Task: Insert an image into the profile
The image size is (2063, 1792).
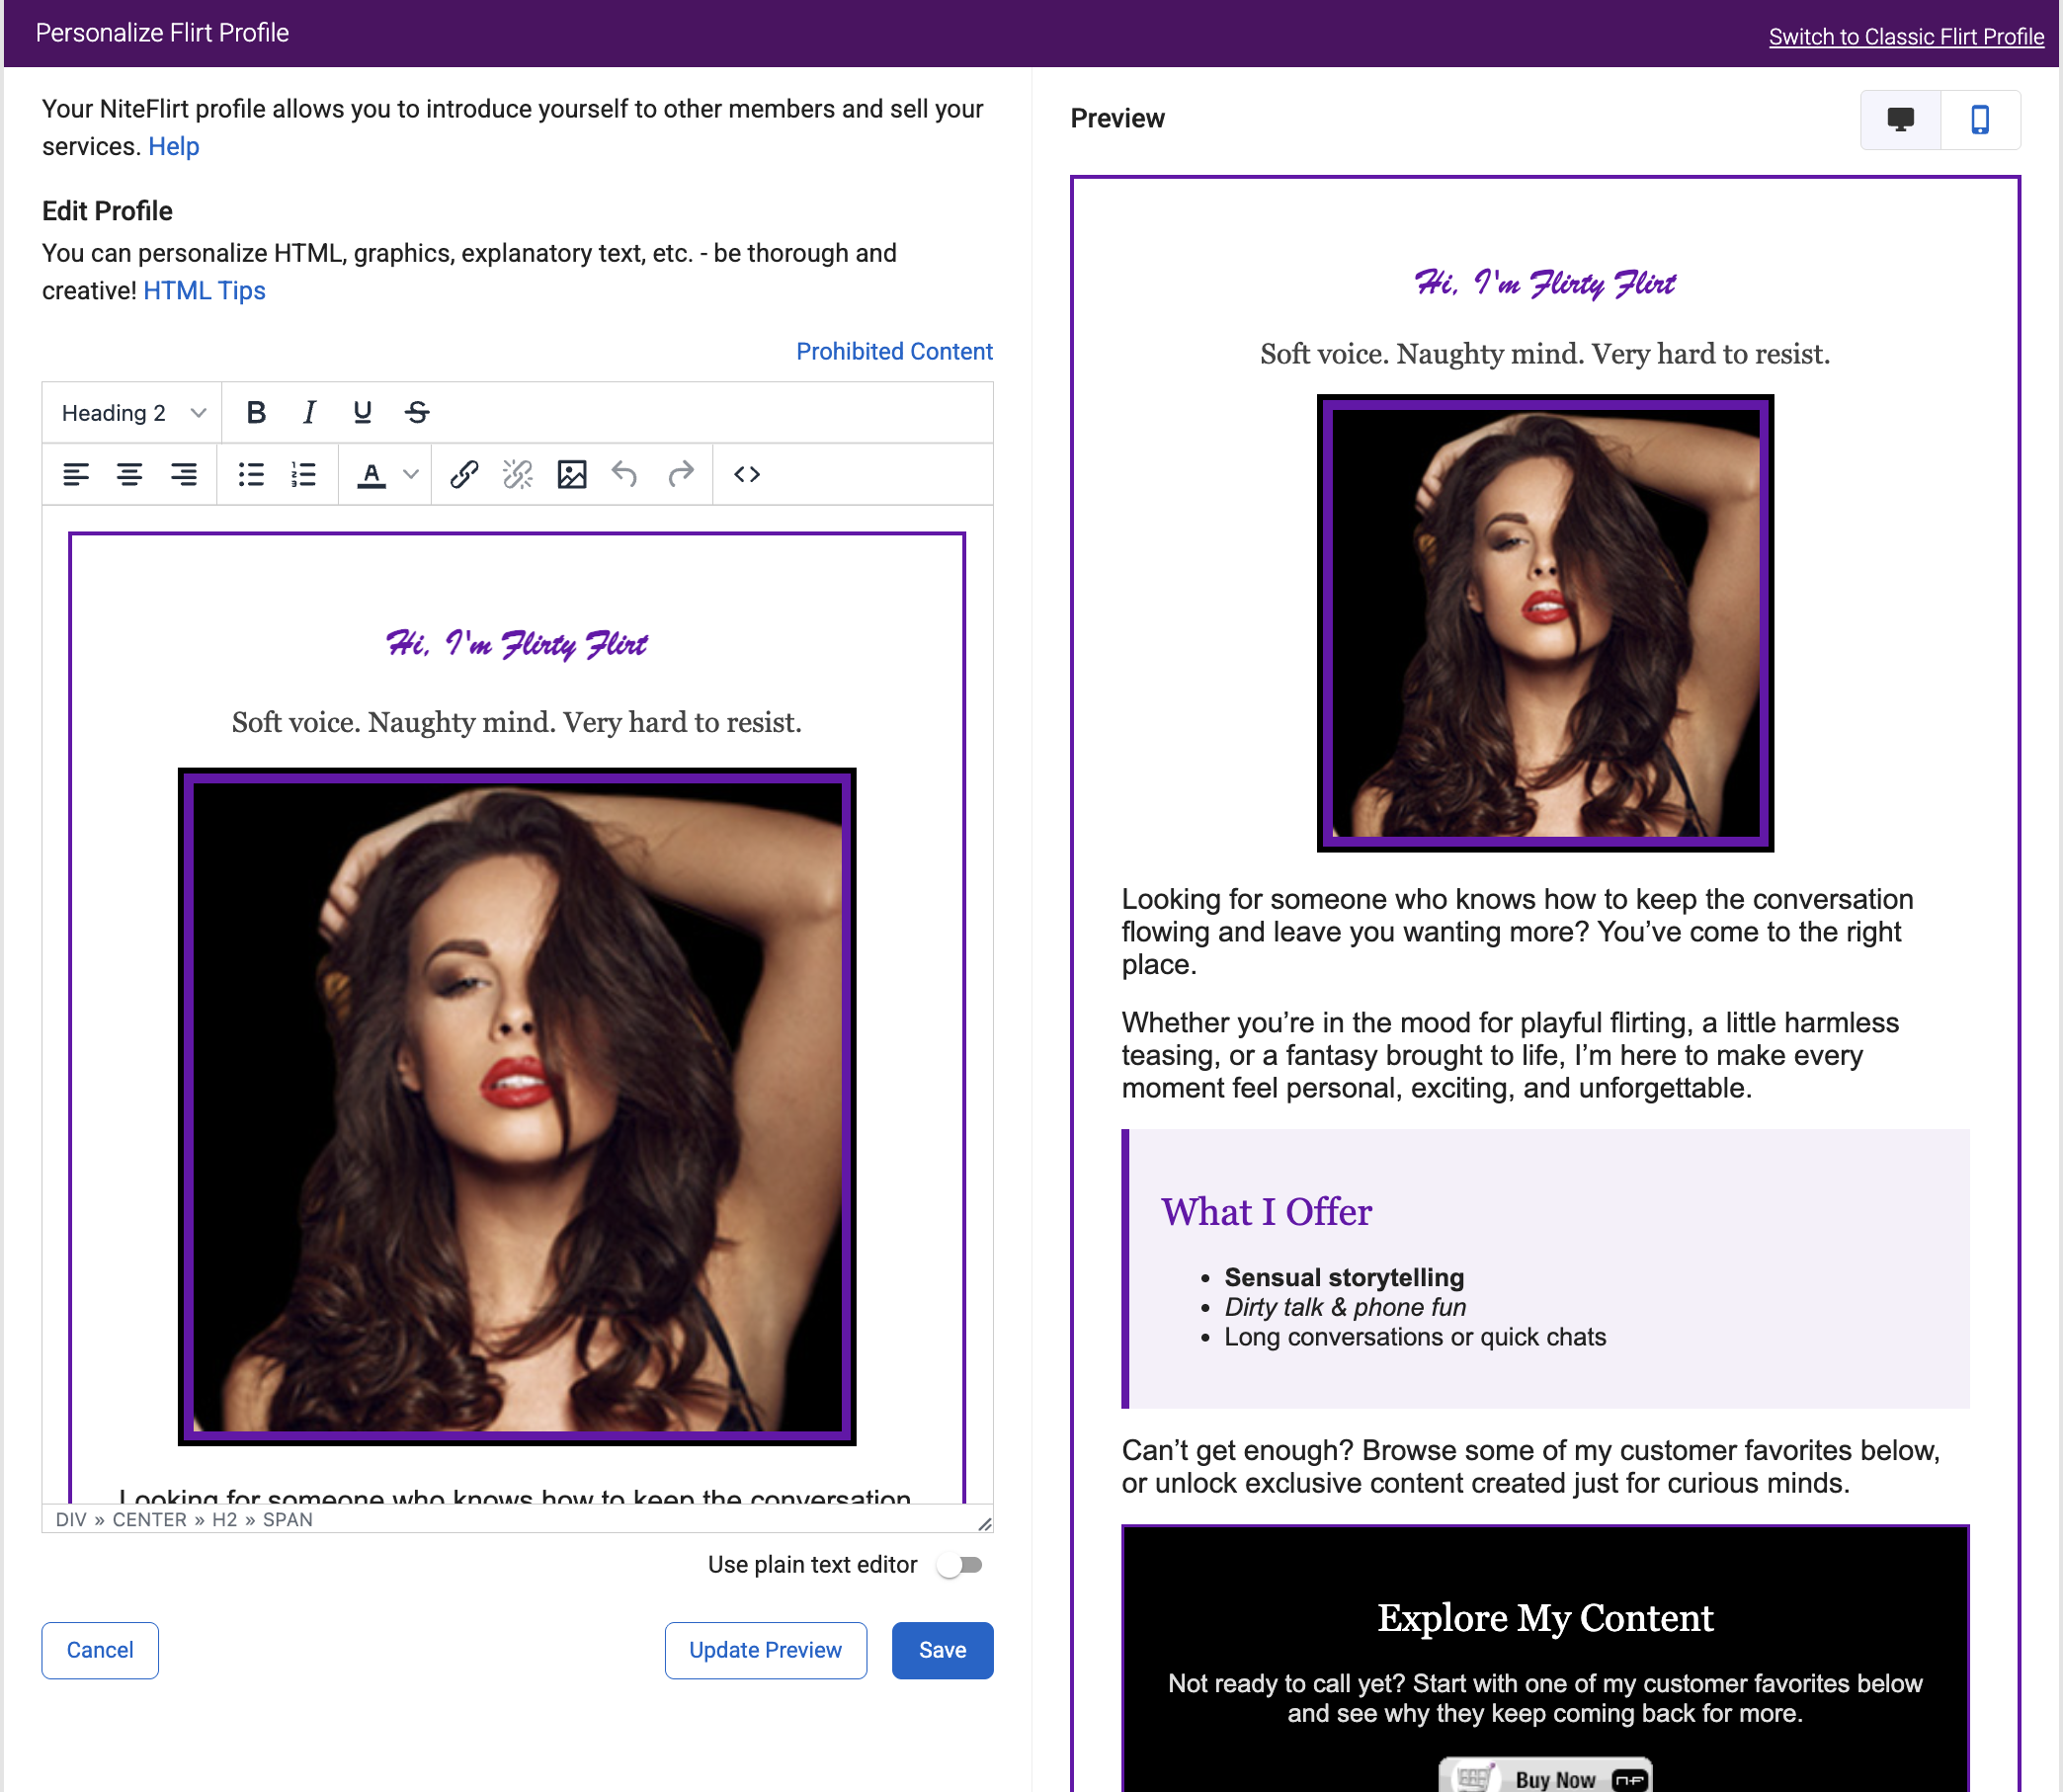Action: 572,474
